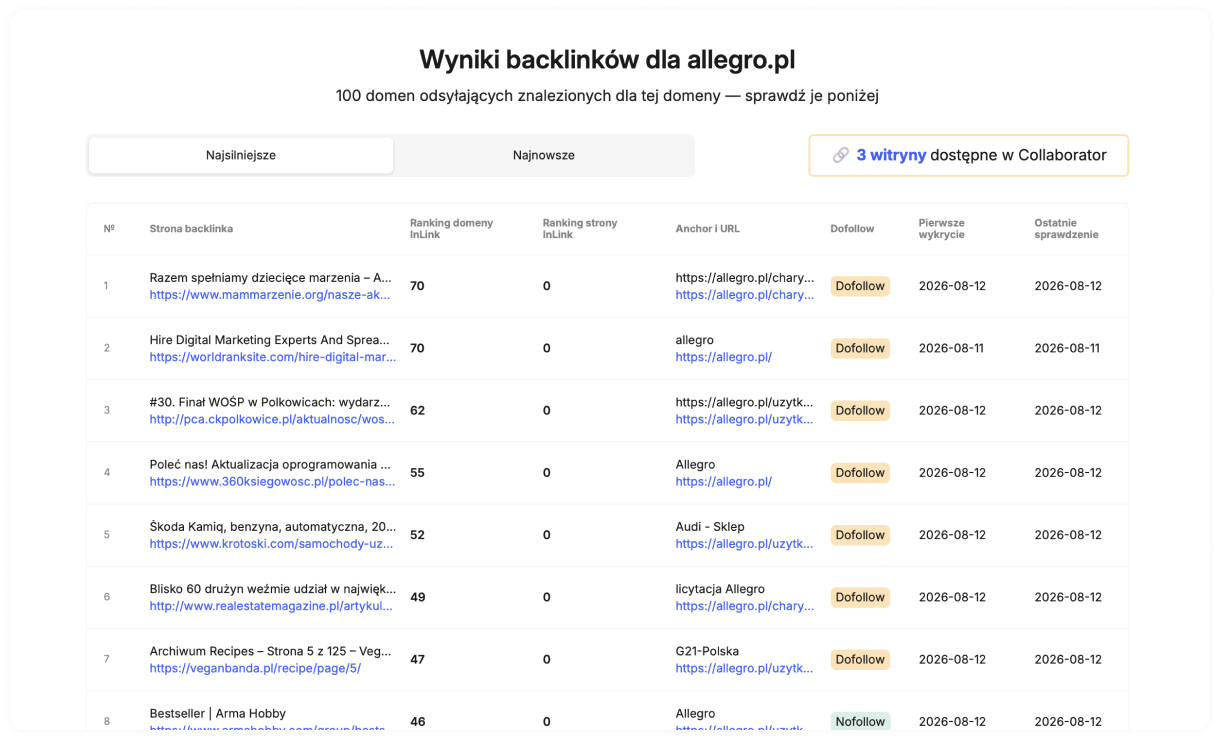The image size is (1220, 740).
Task: Click domain ranking value 47
Action: tap(417, 659)
